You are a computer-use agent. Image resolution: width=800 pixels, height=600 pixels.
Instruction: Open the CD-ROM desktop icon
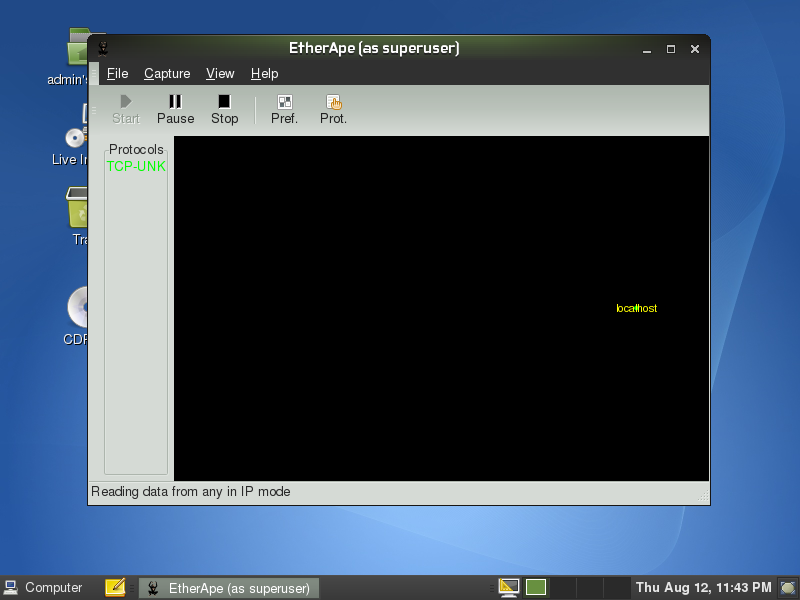tap(77, 308)
